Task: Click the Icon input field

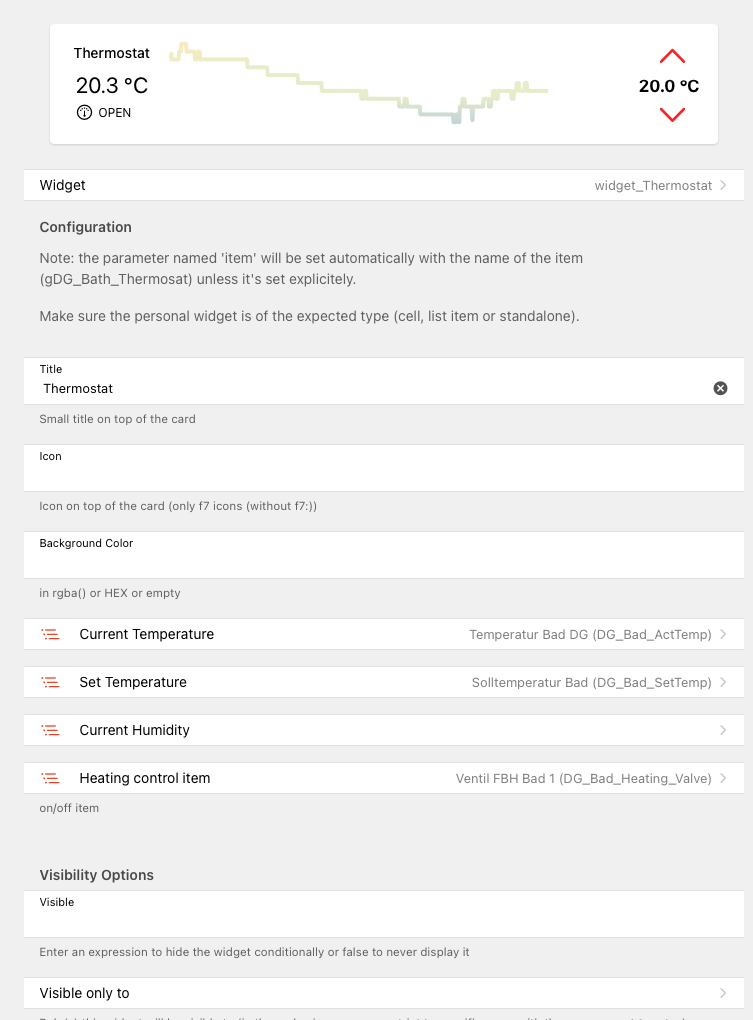Action: pyautogui.click(x=300, y=473)
